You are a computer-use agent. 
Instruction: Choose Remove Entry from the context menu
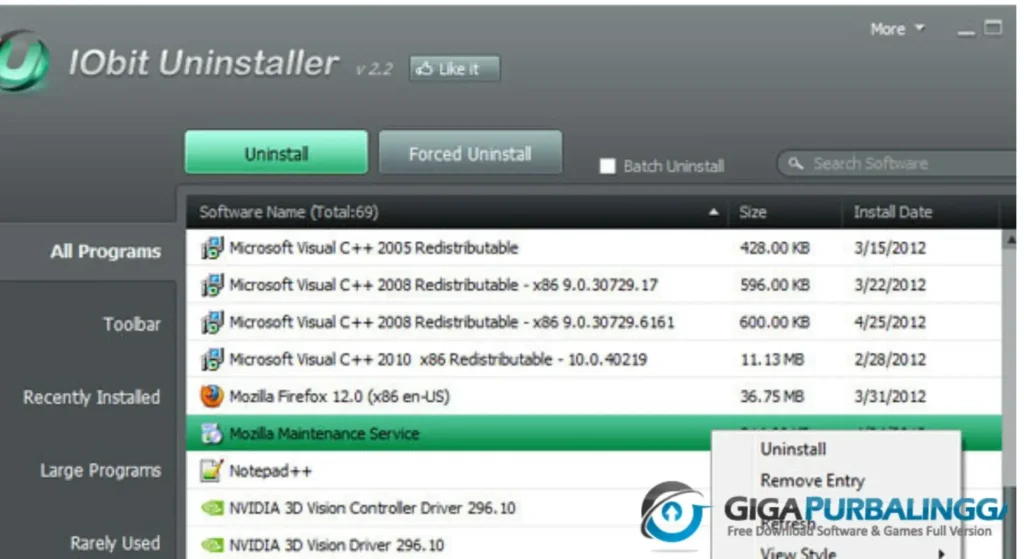point(812,481)
